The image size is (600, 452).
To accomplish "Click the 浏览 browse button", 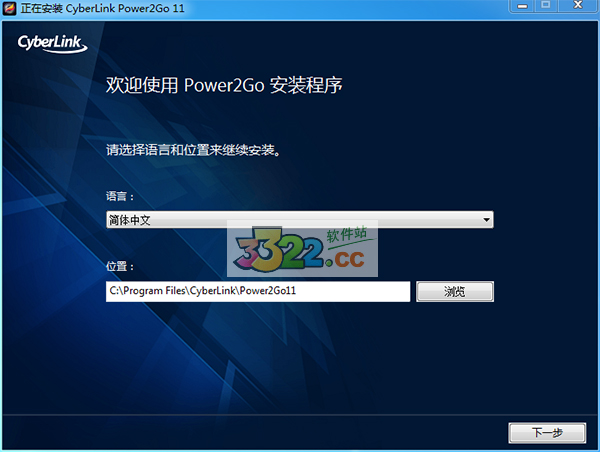I will coord(455,292).
